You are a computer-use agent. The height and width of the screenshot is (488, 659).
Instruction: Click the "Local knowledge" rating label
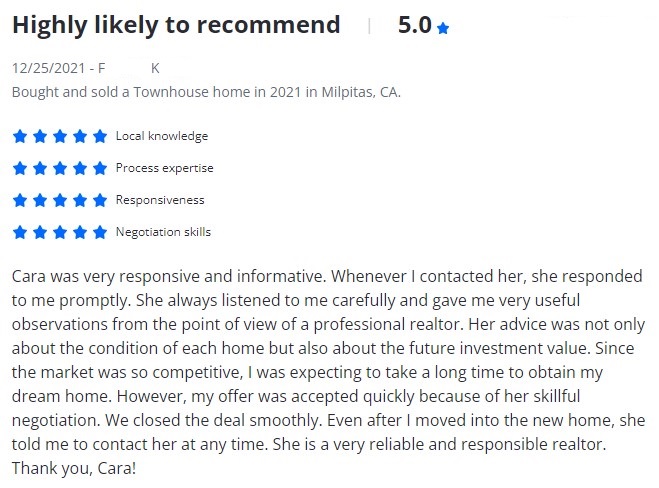pos(162,136)
